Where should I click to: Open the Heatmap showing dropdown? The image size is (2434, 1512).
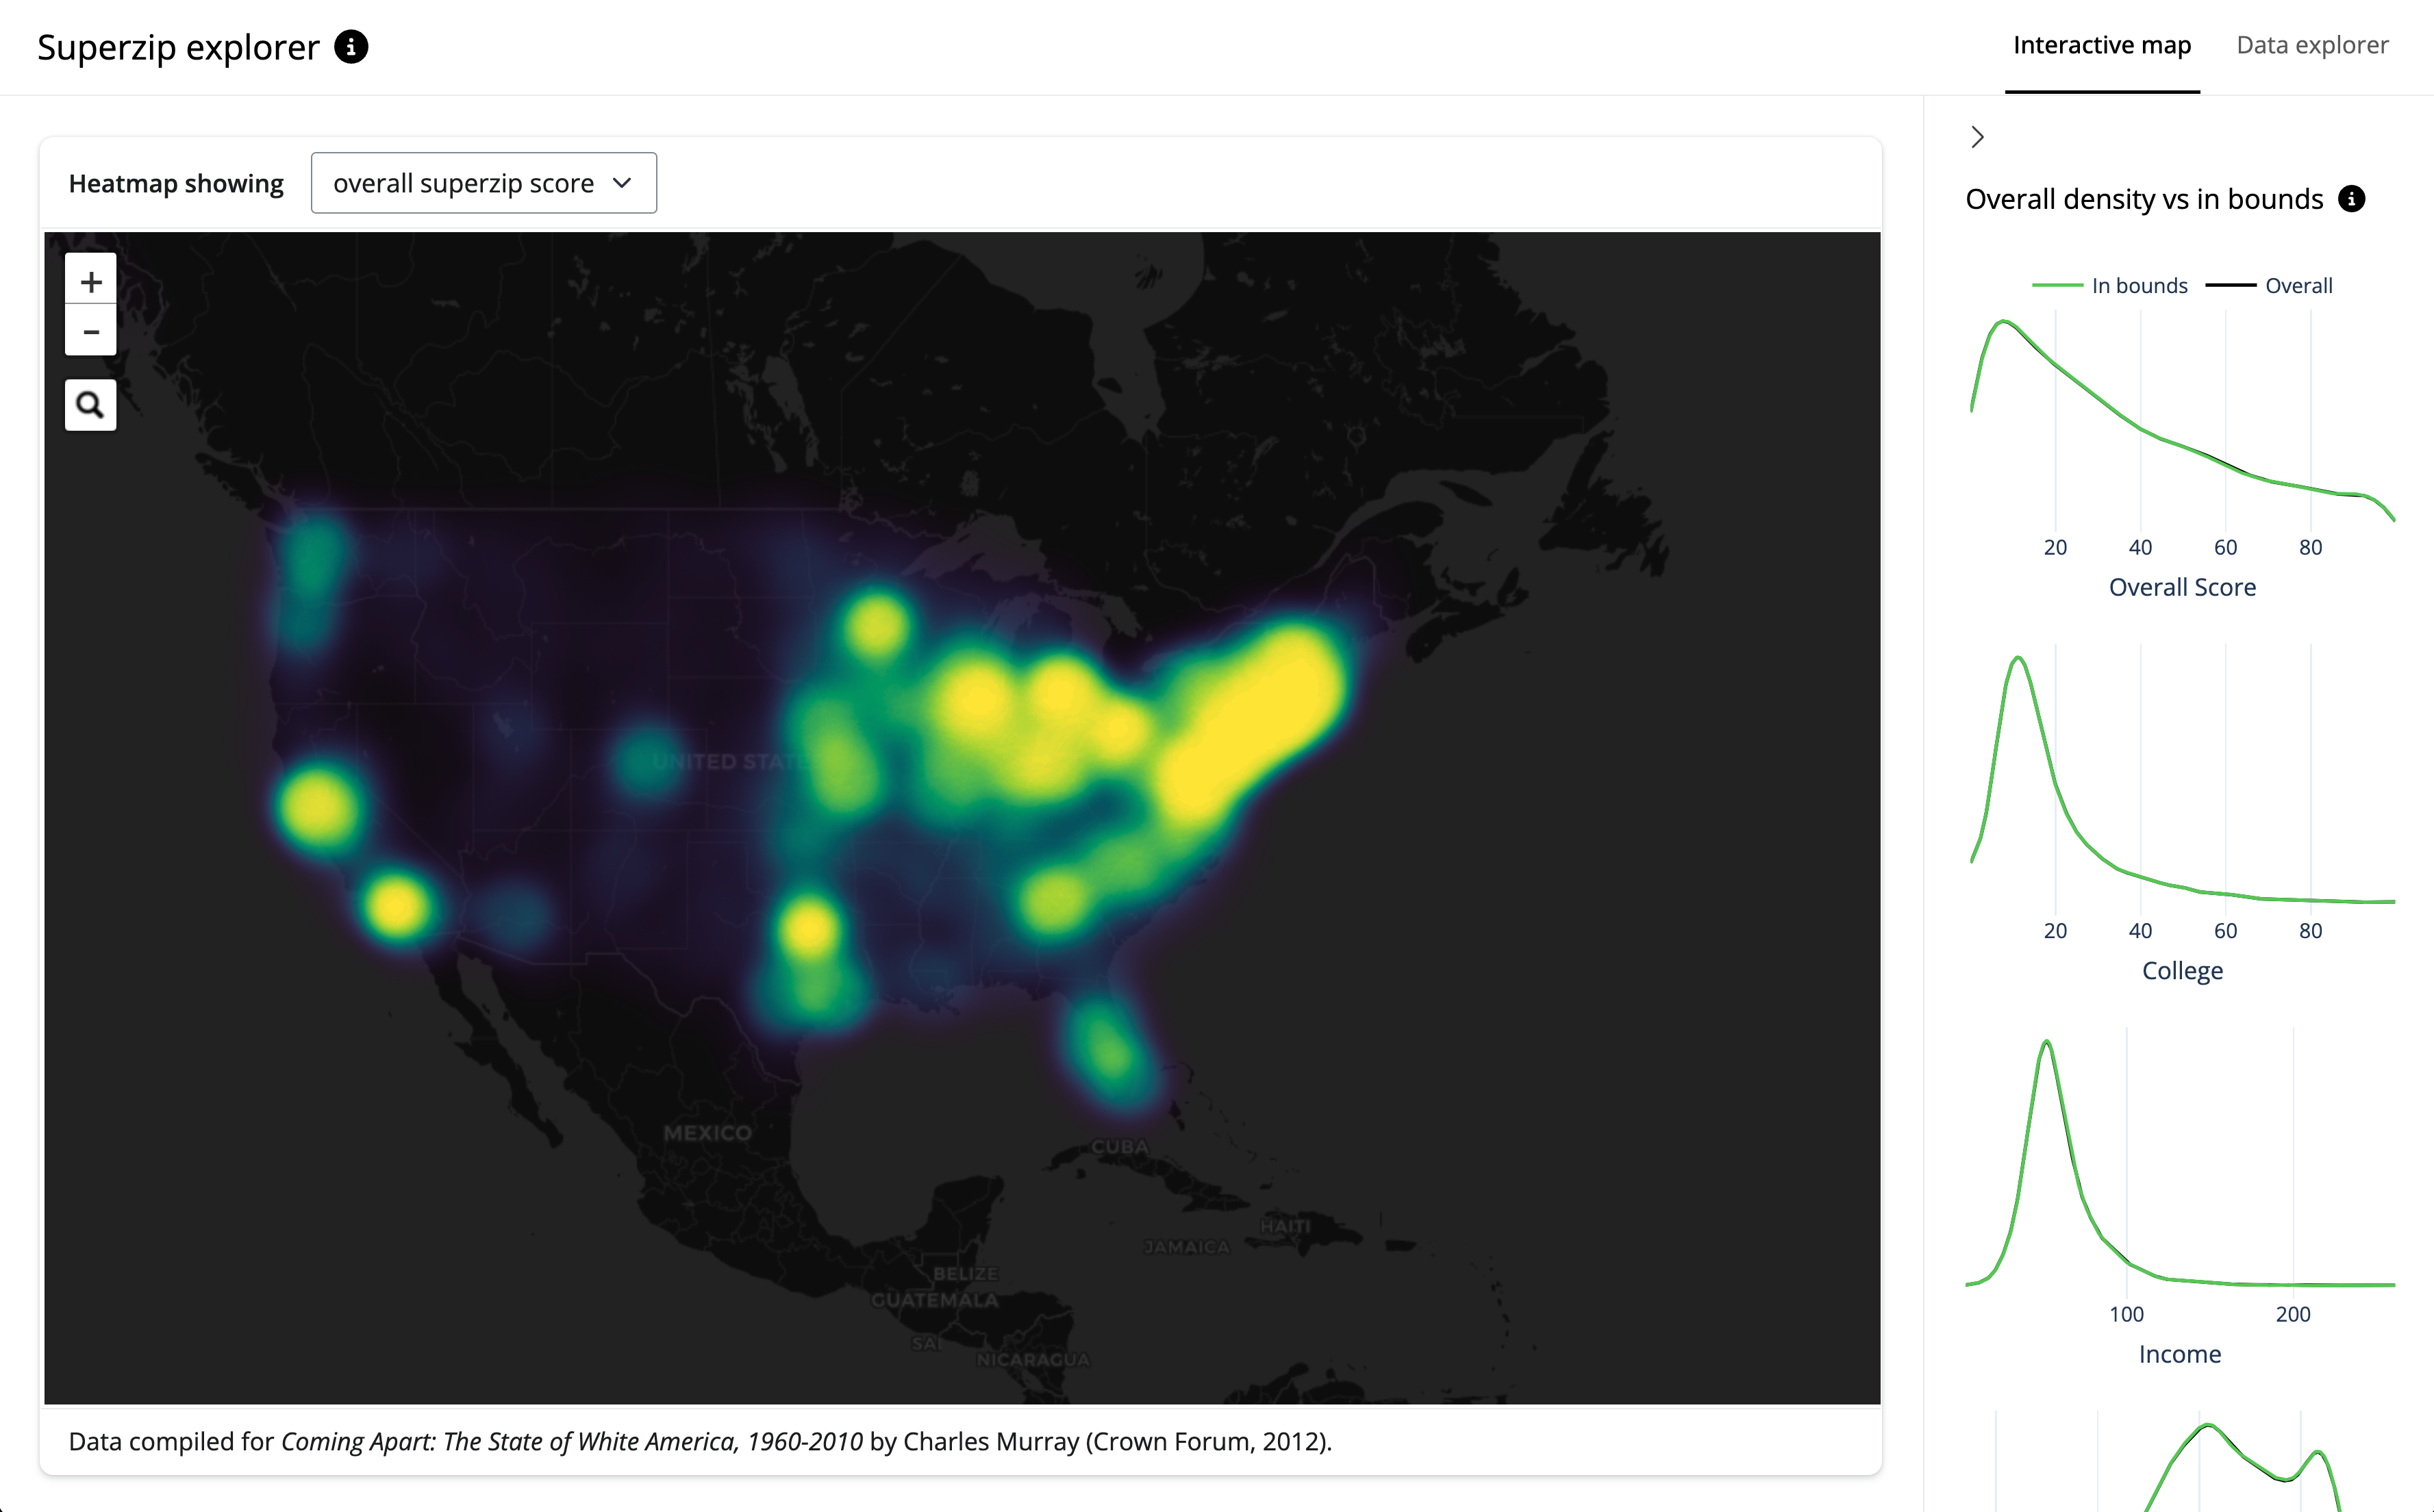tap(483, 183)
